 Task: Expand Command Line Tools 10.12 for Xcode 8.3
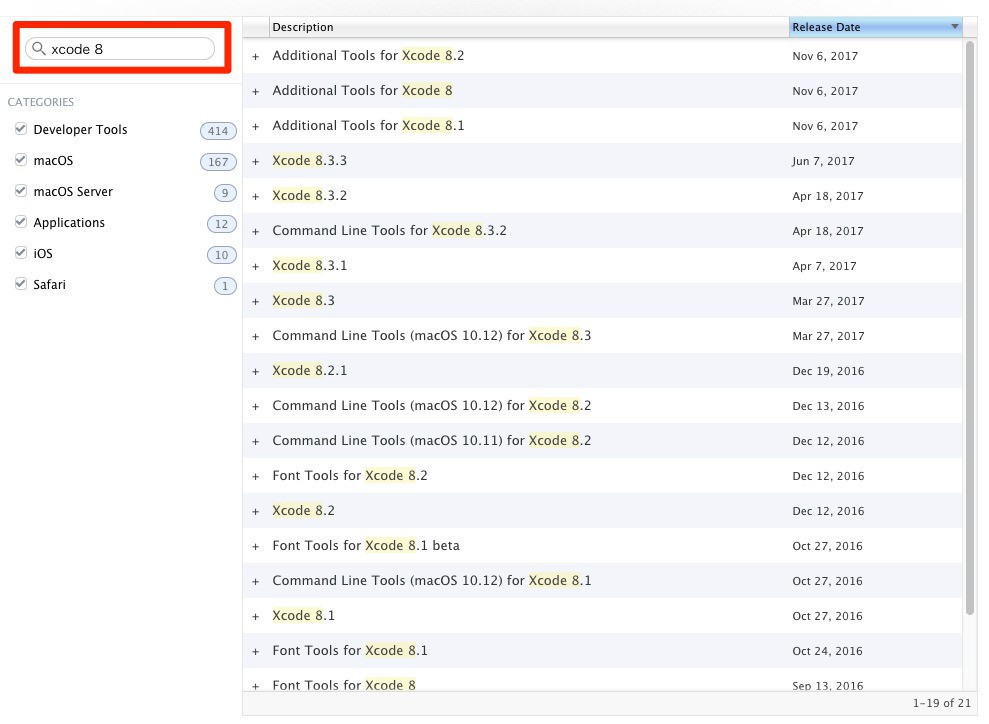[x=255, y=337]
